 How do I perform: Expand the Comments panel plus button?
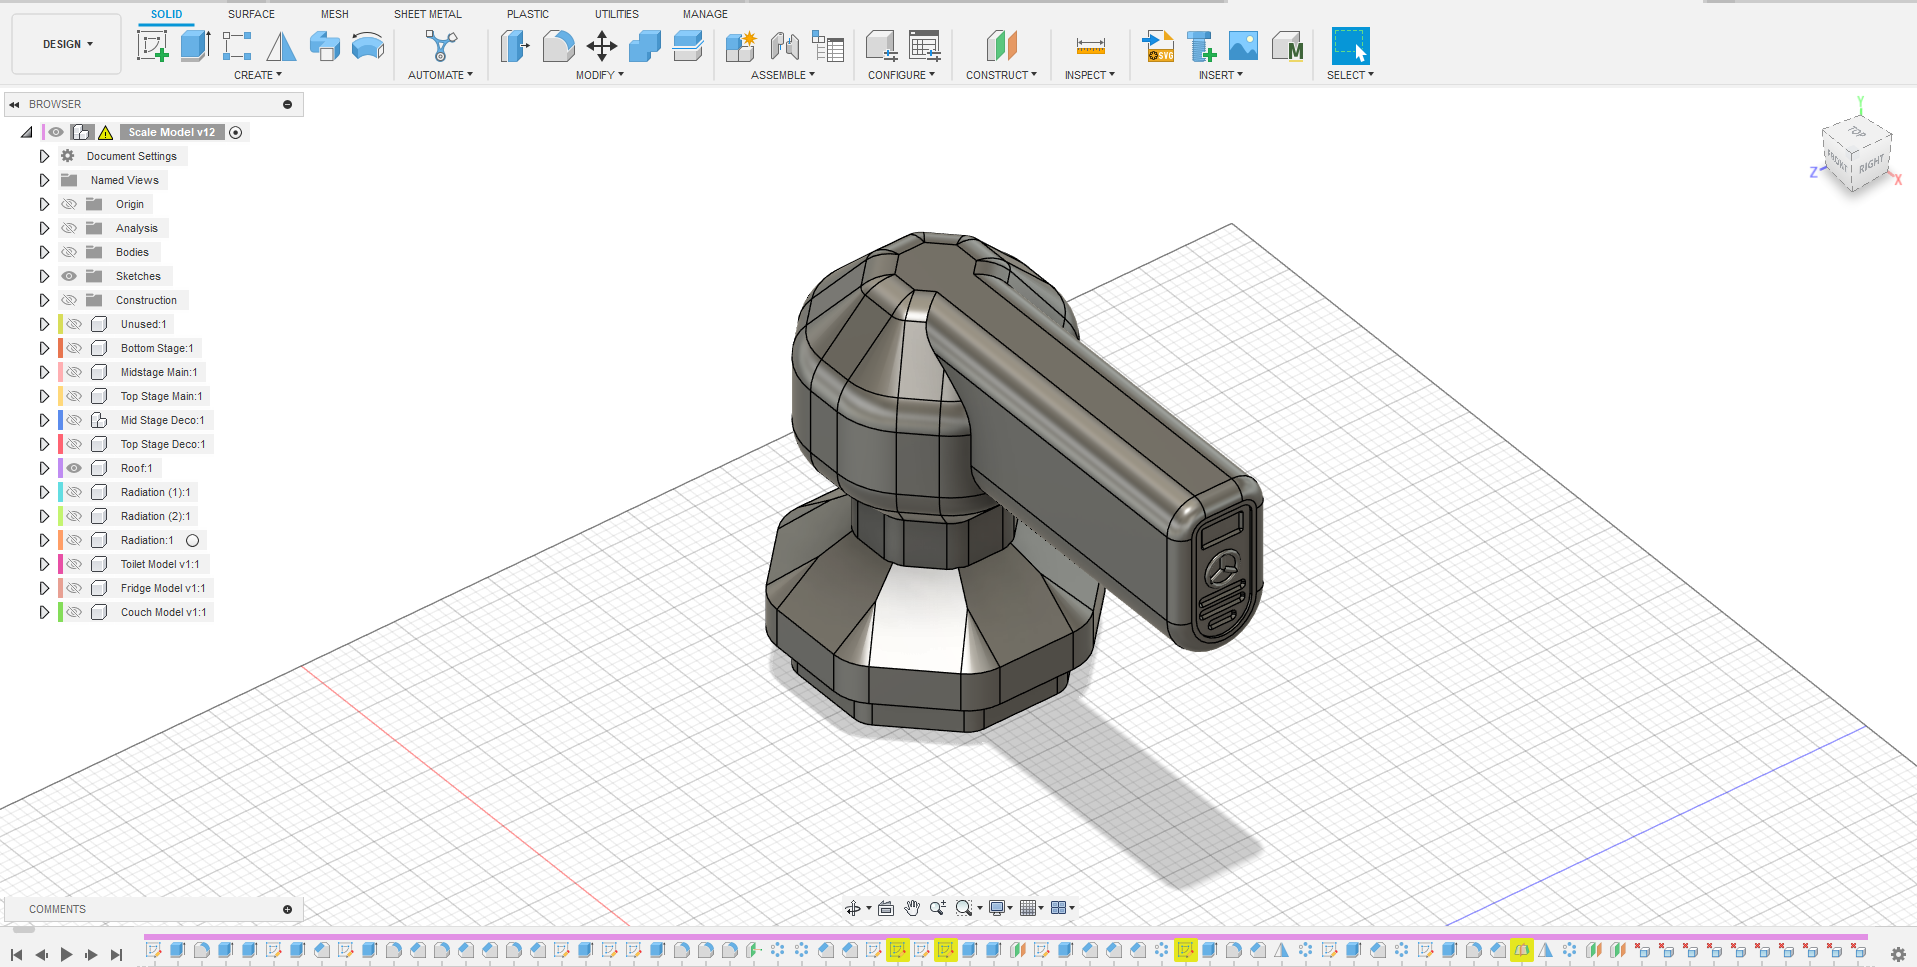[x=287, y=909]
